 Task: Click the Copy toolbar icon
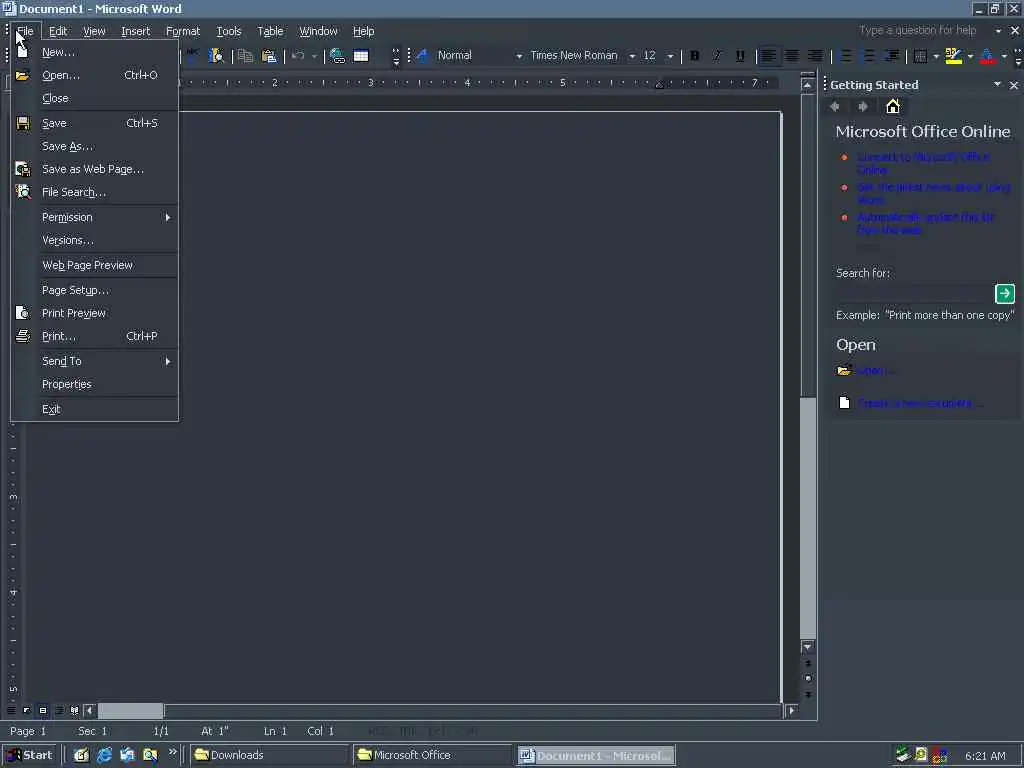coord(246,56)
